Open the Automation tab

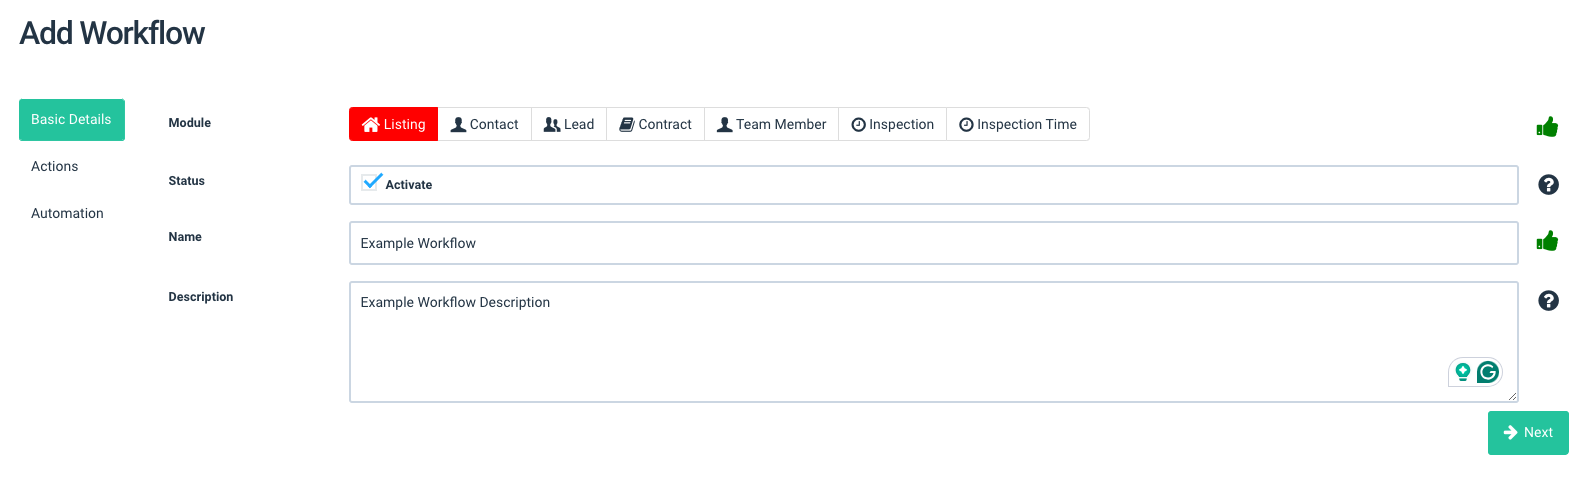67,213
